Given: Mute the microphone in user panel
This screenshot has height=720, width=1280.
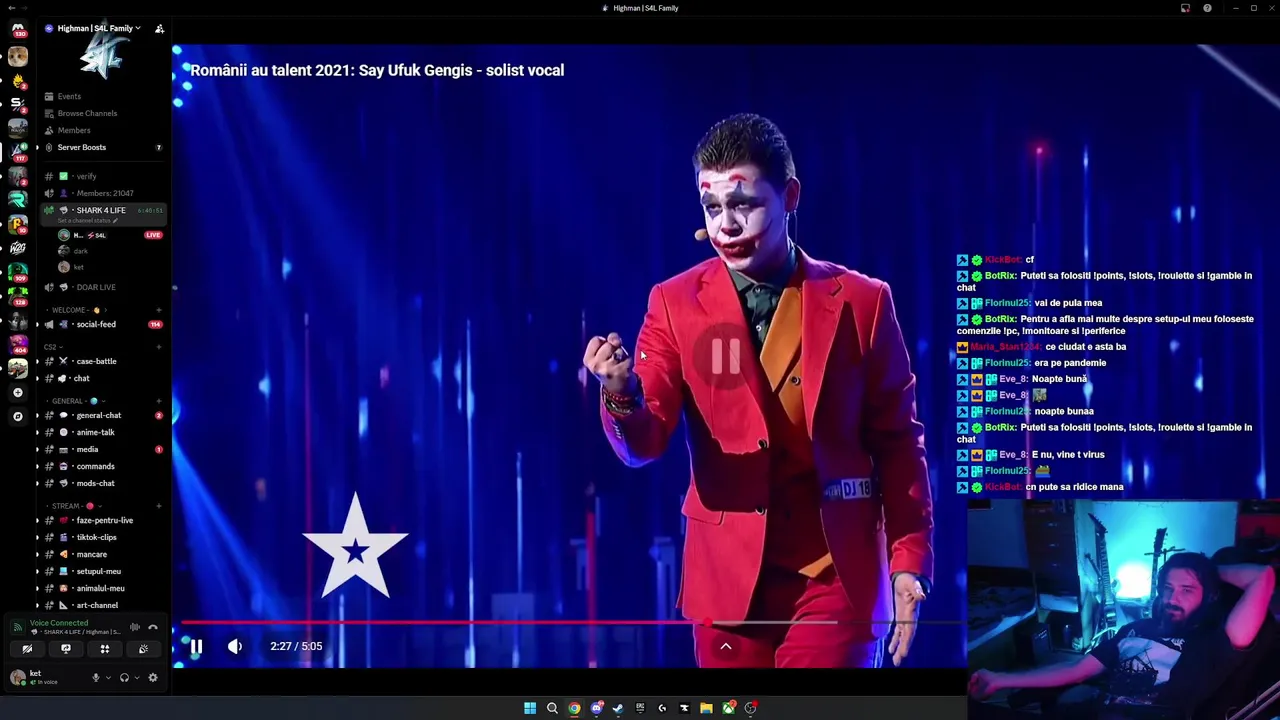Looking at the screenshot, I should (x=96, y=677).
